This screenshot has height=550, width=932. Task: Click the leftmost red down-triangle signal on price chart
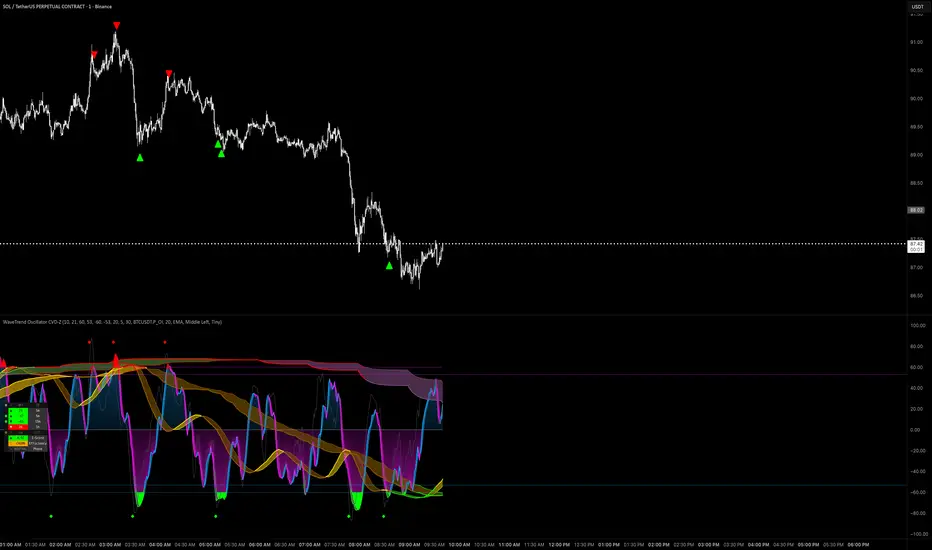coord(94,54)
